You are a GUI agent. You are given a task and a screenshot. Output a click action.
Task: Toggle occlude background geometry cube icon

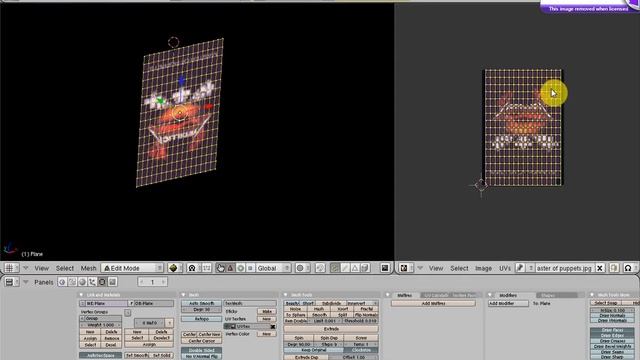[364, 268]
